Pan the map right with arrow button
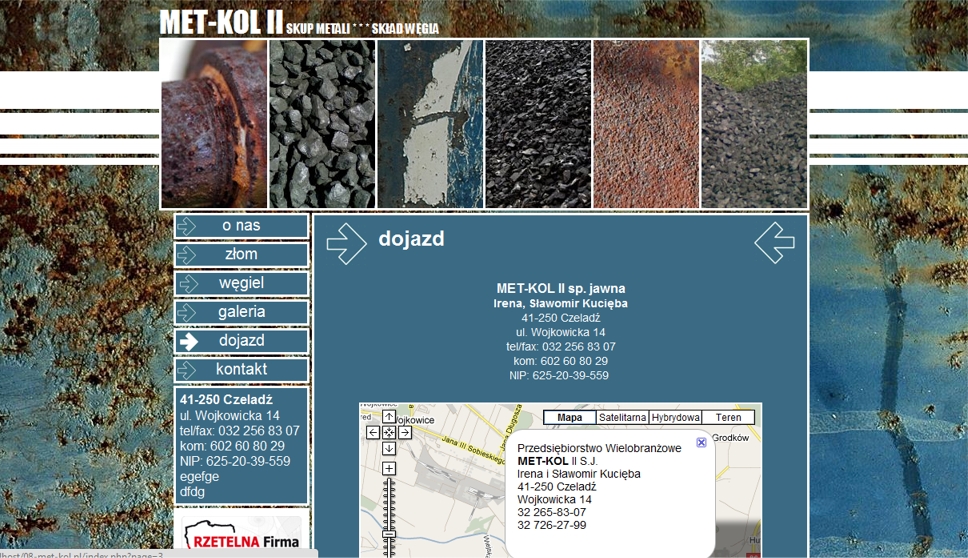Viewport: 968px width, 558px height. pyautogui.click(x=405, y=433)
